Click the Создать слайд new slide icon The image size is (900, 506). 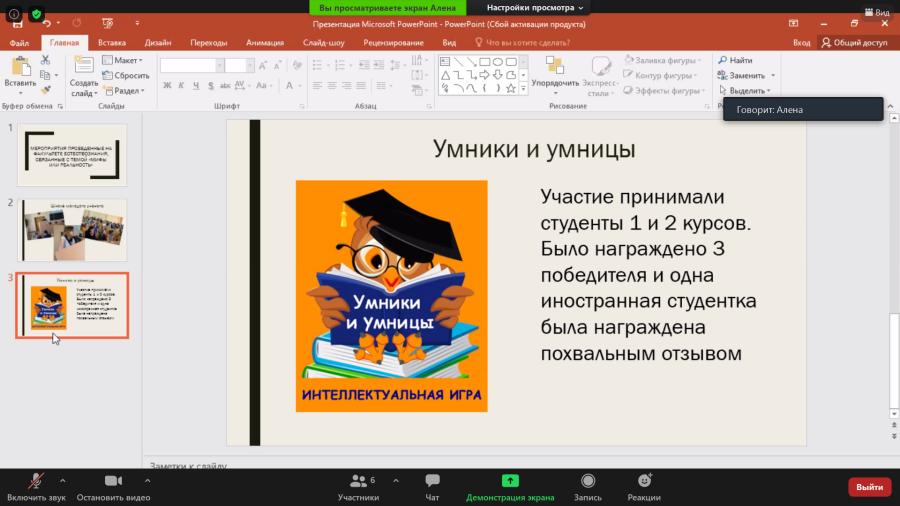(x=84, y=67)
